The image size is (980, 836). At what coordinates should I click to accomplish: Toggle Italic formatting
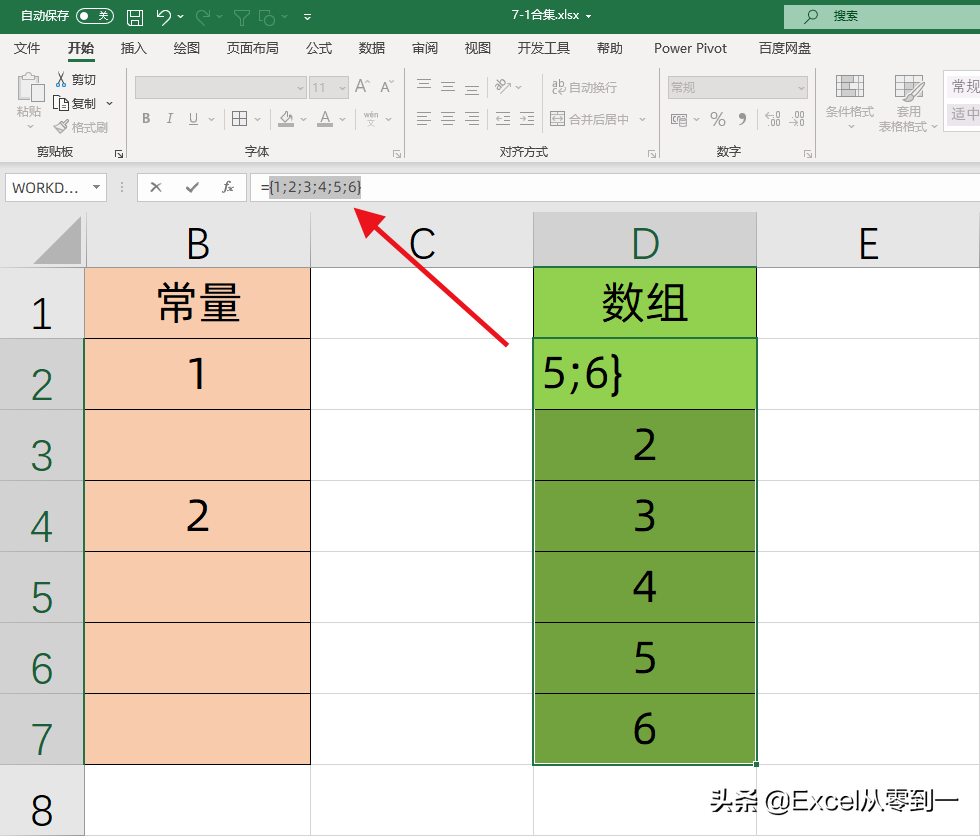pos(169,118)
